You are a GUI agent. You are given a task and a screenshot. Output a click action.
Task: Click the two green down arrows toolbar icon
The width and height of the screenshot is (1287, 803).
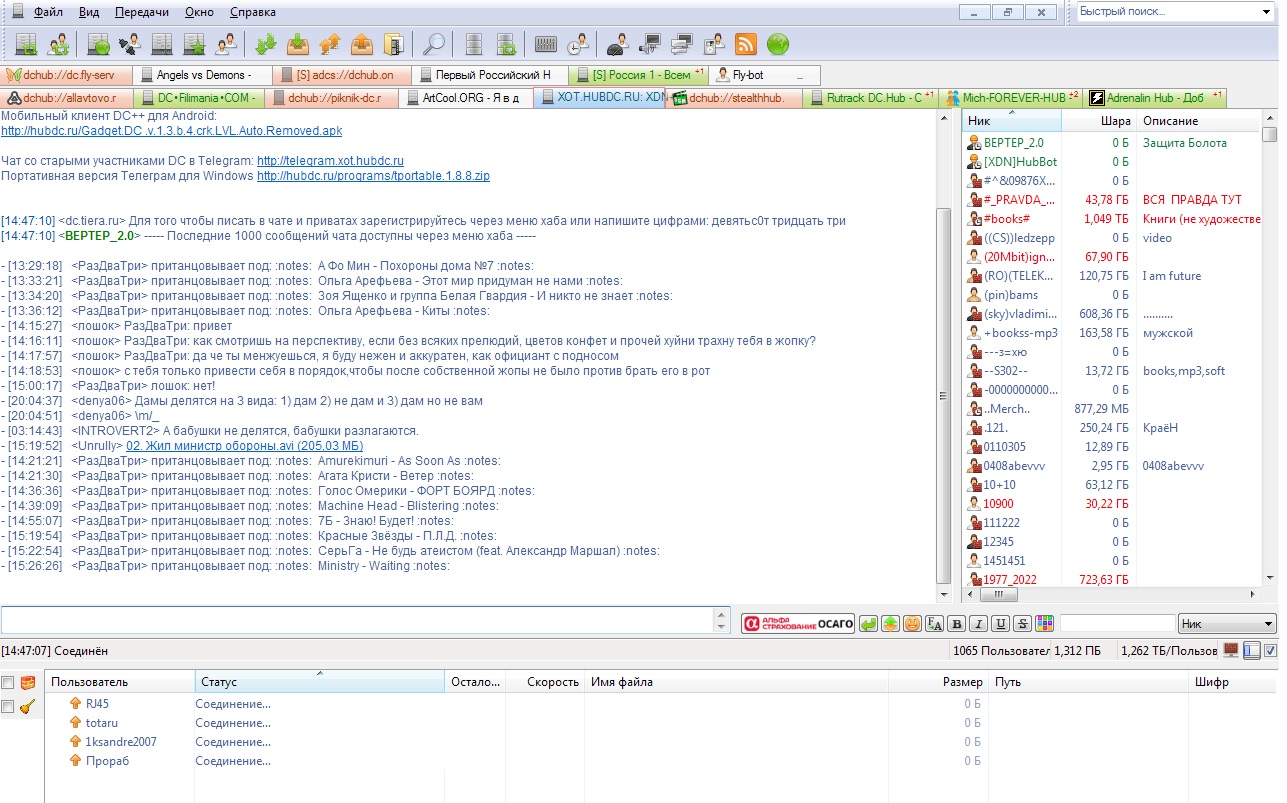(x=266, y=44)
